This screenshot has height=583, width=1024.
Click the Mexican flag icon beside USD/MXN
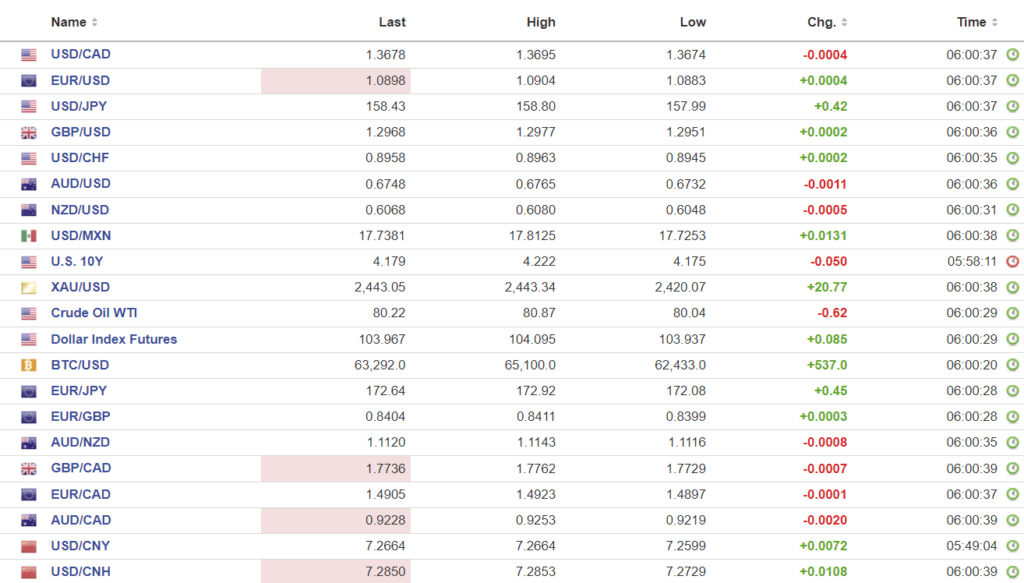coord(29,236)
